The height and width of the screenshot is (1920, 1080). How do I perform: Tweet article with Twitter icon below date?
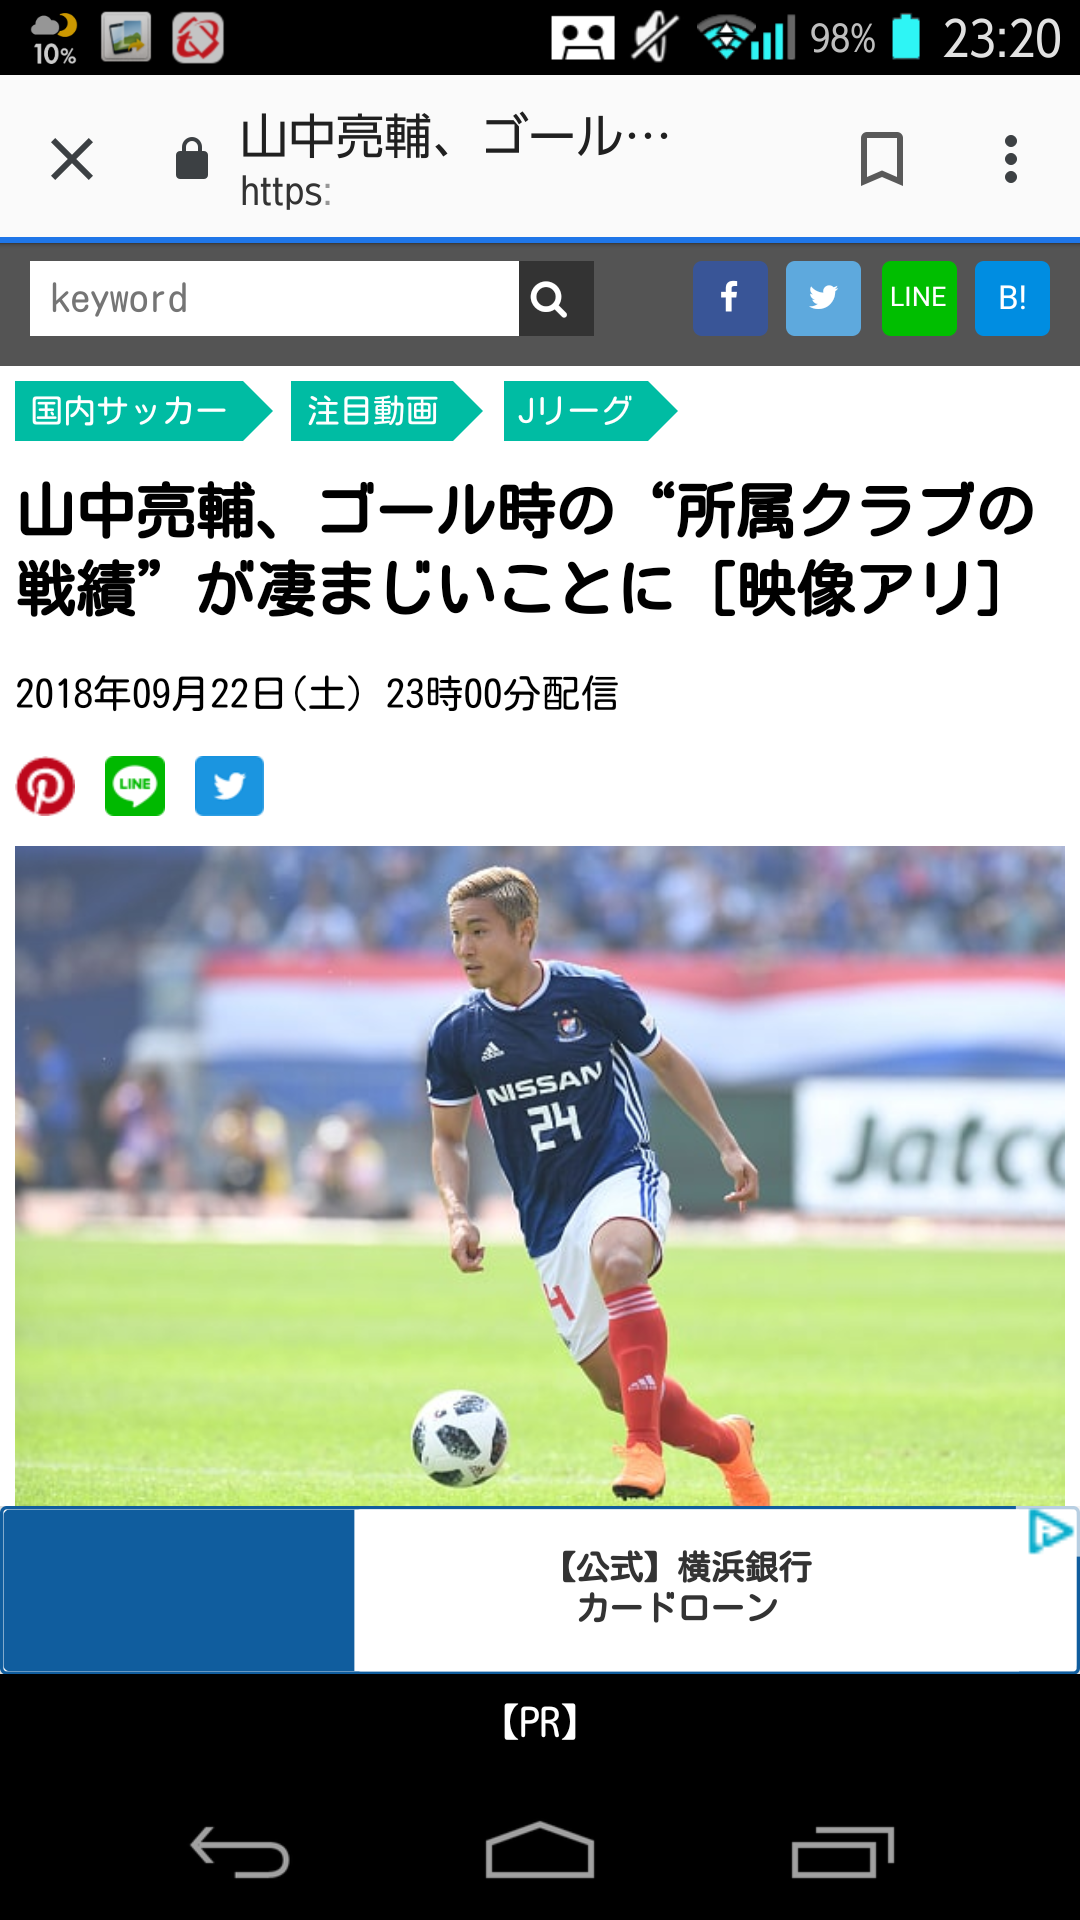tap(229, 786)
